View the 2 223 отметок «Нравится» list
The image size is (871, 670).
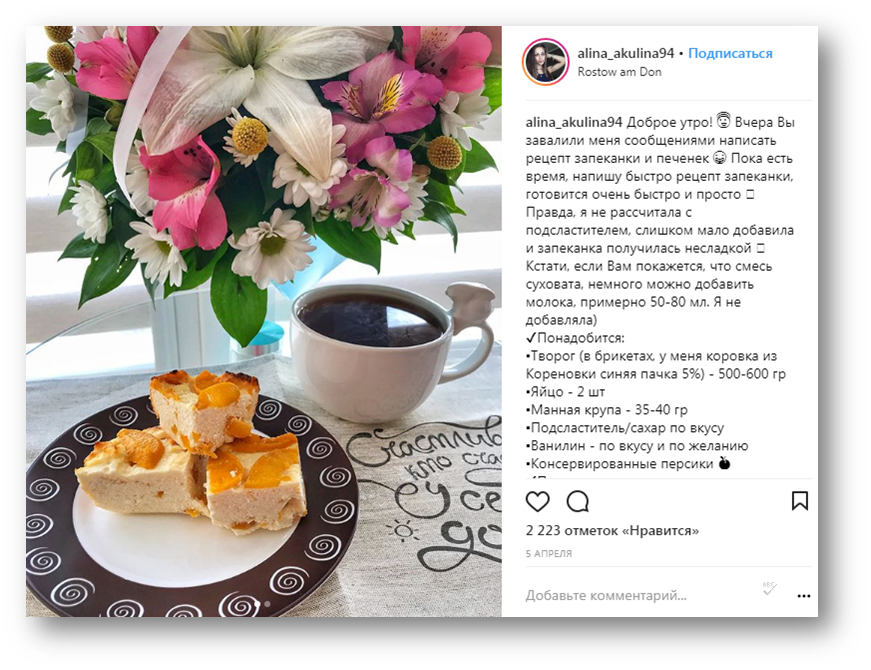[x=612, y=531]
